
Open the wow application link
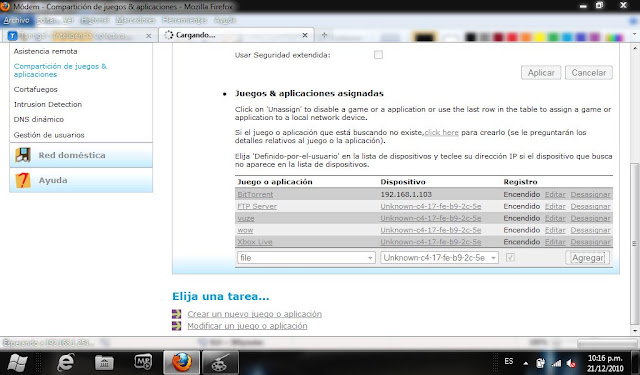(x=245, y=230)
